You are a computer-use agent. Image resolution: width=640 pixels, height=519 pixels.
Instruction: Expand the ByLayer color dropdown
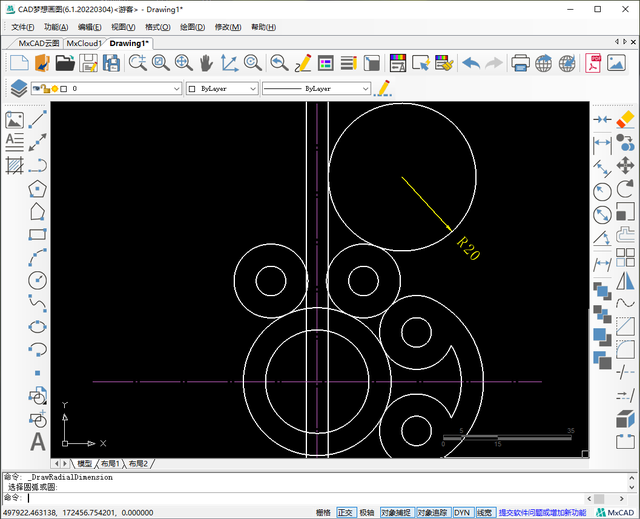coord(222,89)
